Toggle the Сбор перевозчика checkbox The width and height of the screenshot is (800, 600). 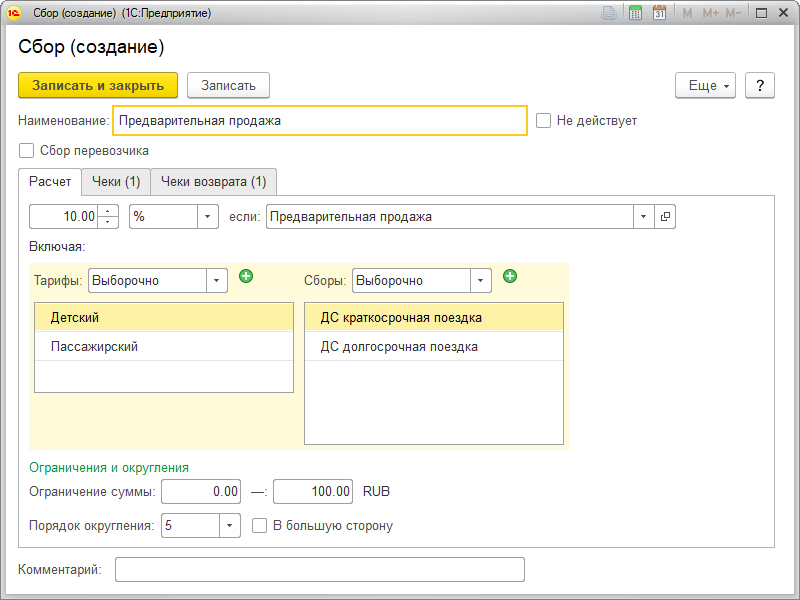tap(27, 151)
